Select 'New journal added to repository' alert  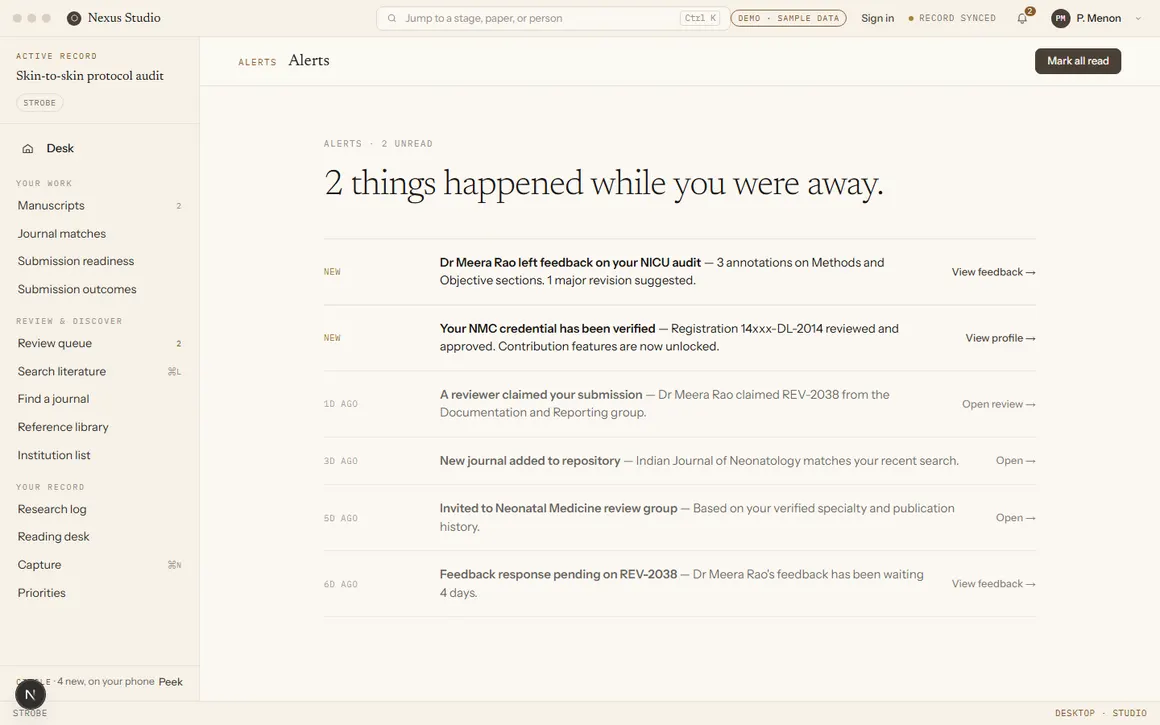530,460
